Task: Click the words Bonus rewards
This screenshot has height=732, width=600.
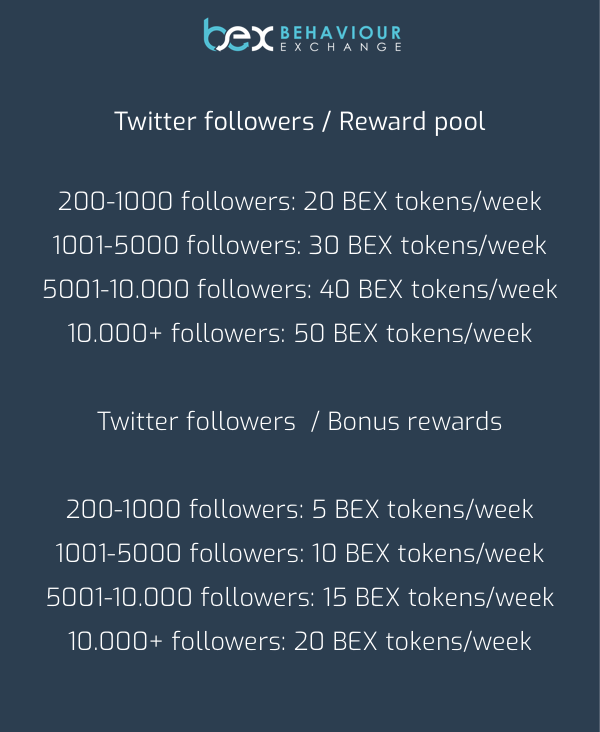Action: pos(415,422)
